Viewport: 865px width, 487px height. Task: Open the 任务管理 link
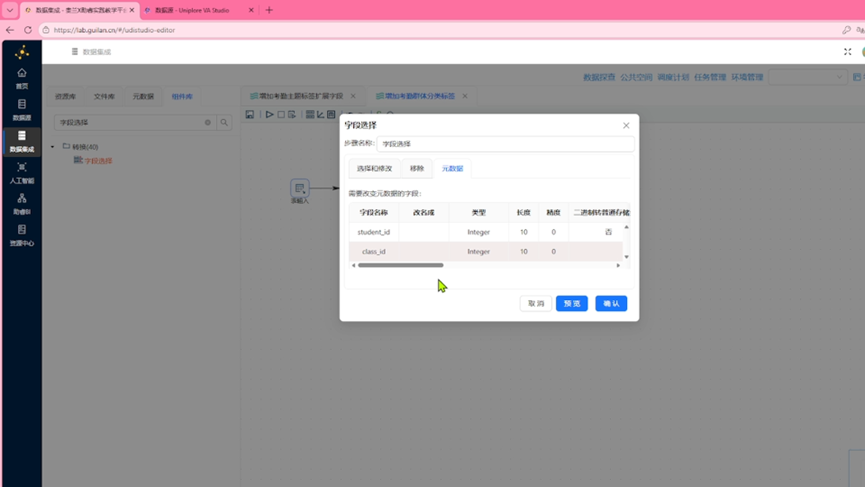(x=710, y=77)
